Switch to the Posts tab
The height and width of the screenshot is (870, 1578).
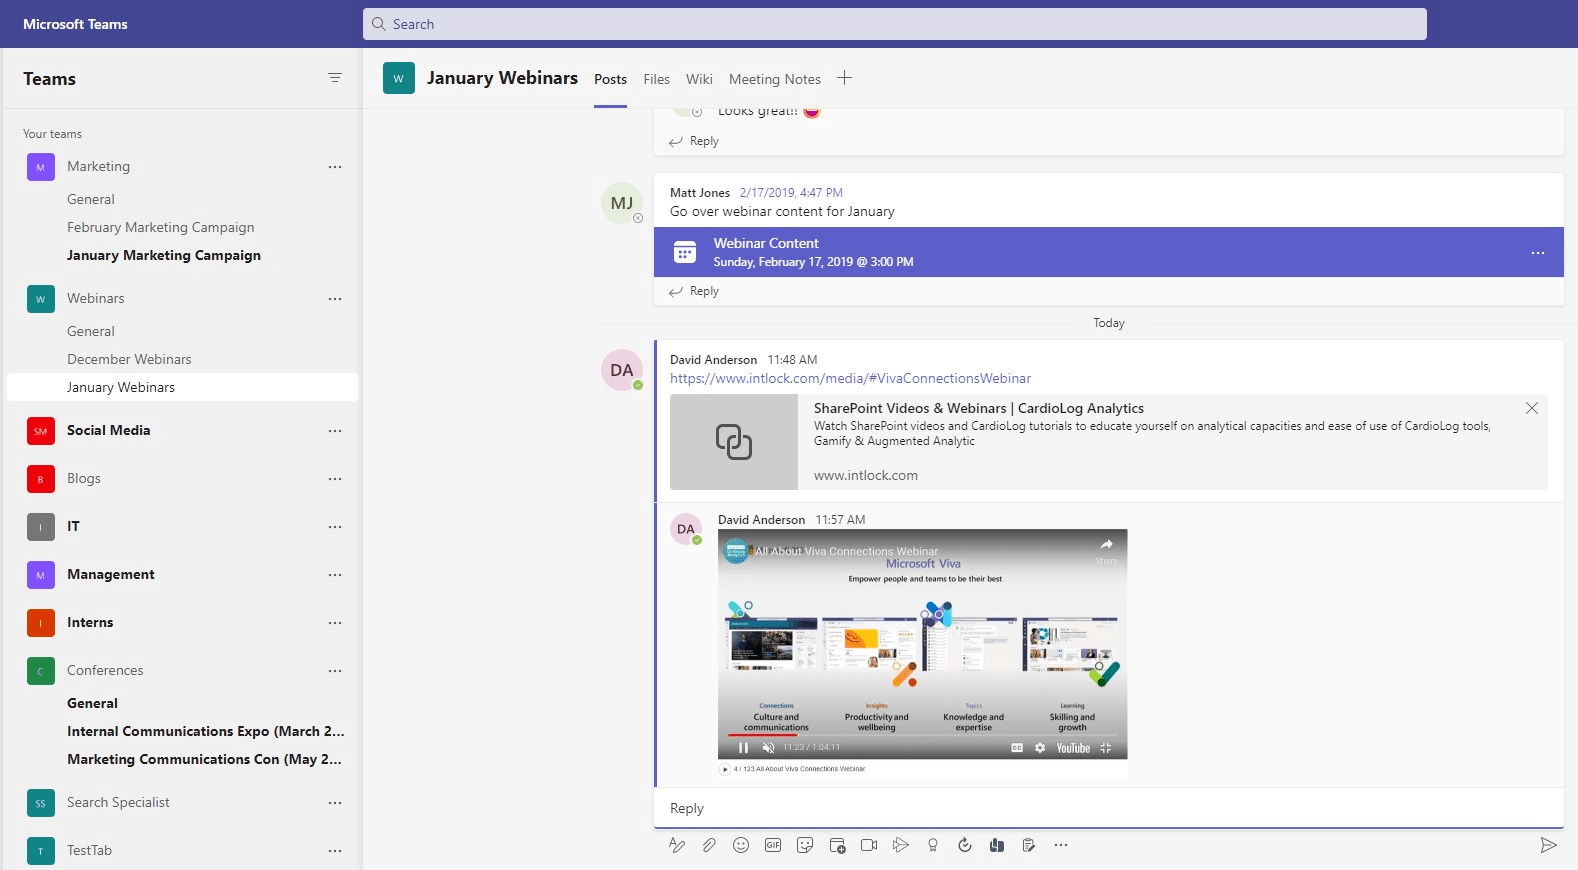point(610,79)
